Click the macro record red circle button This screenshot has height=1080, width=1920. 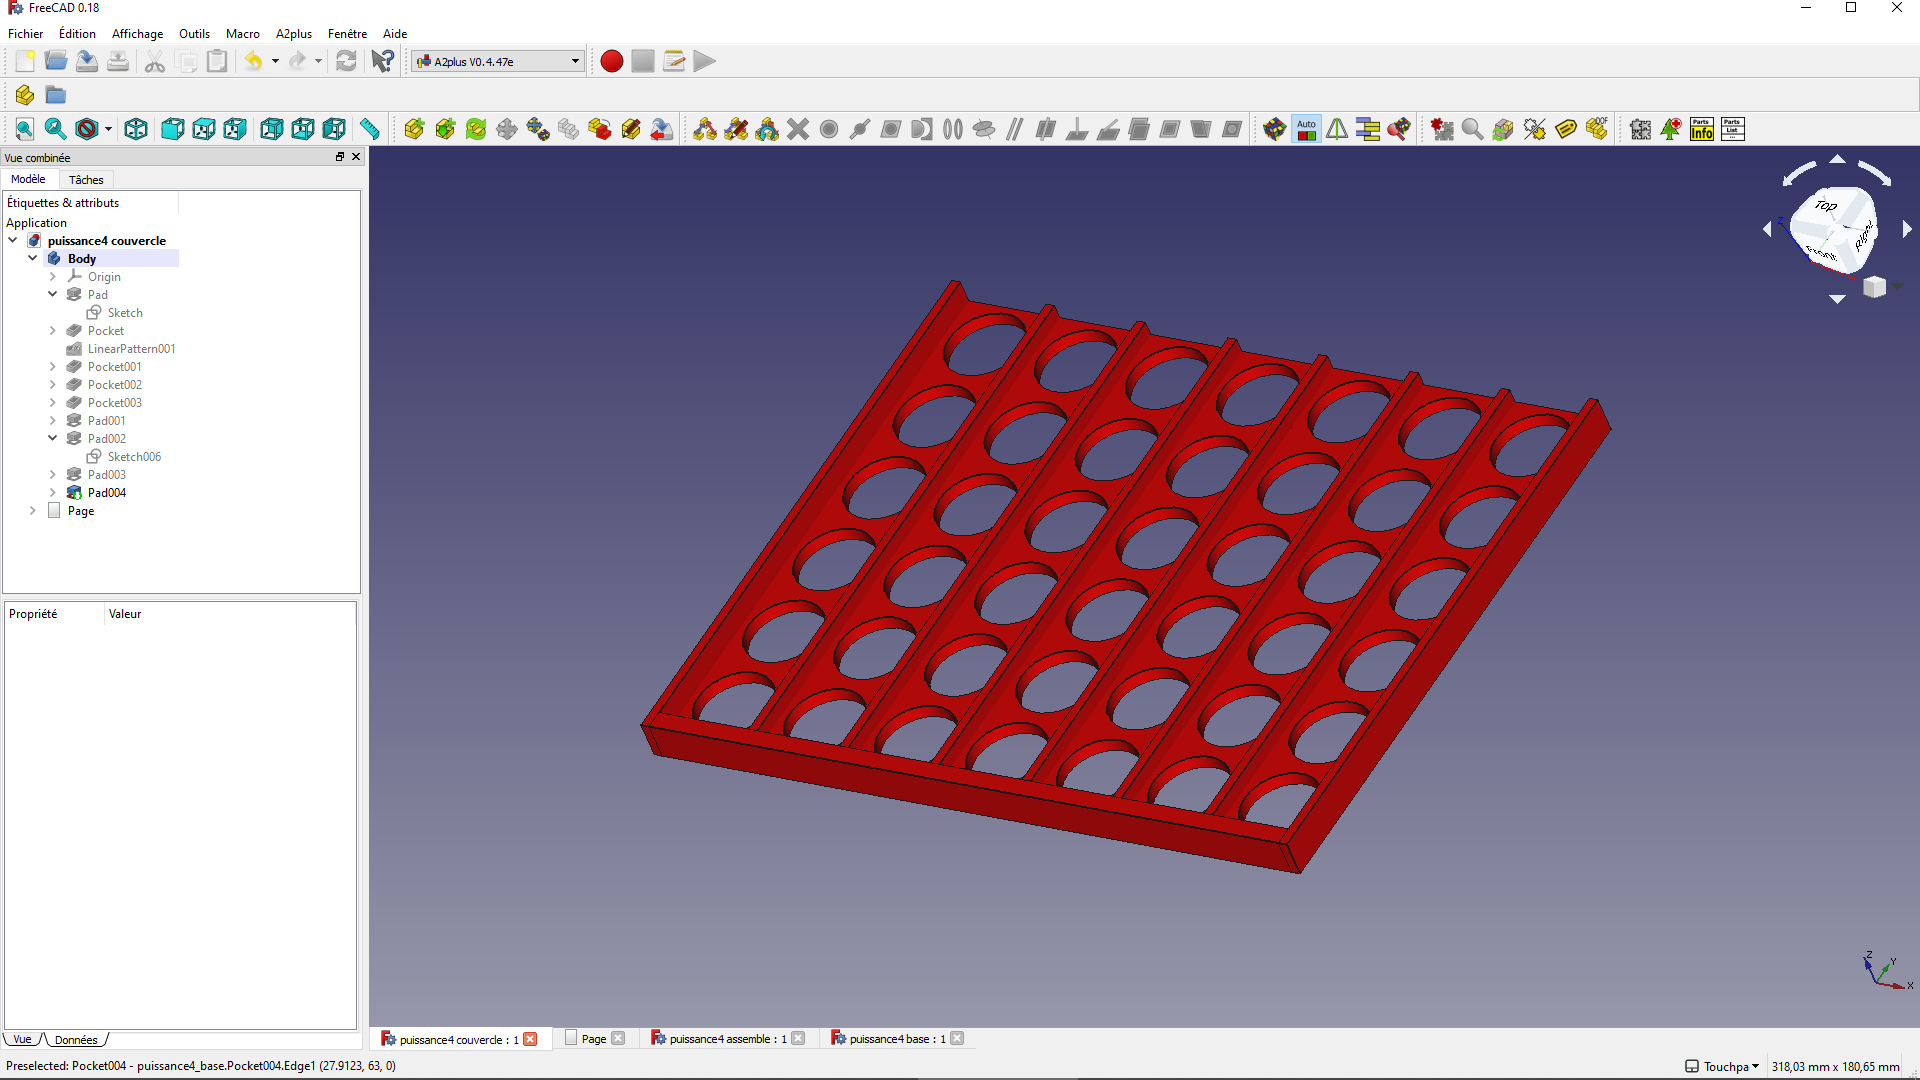(x=612, y=61)
